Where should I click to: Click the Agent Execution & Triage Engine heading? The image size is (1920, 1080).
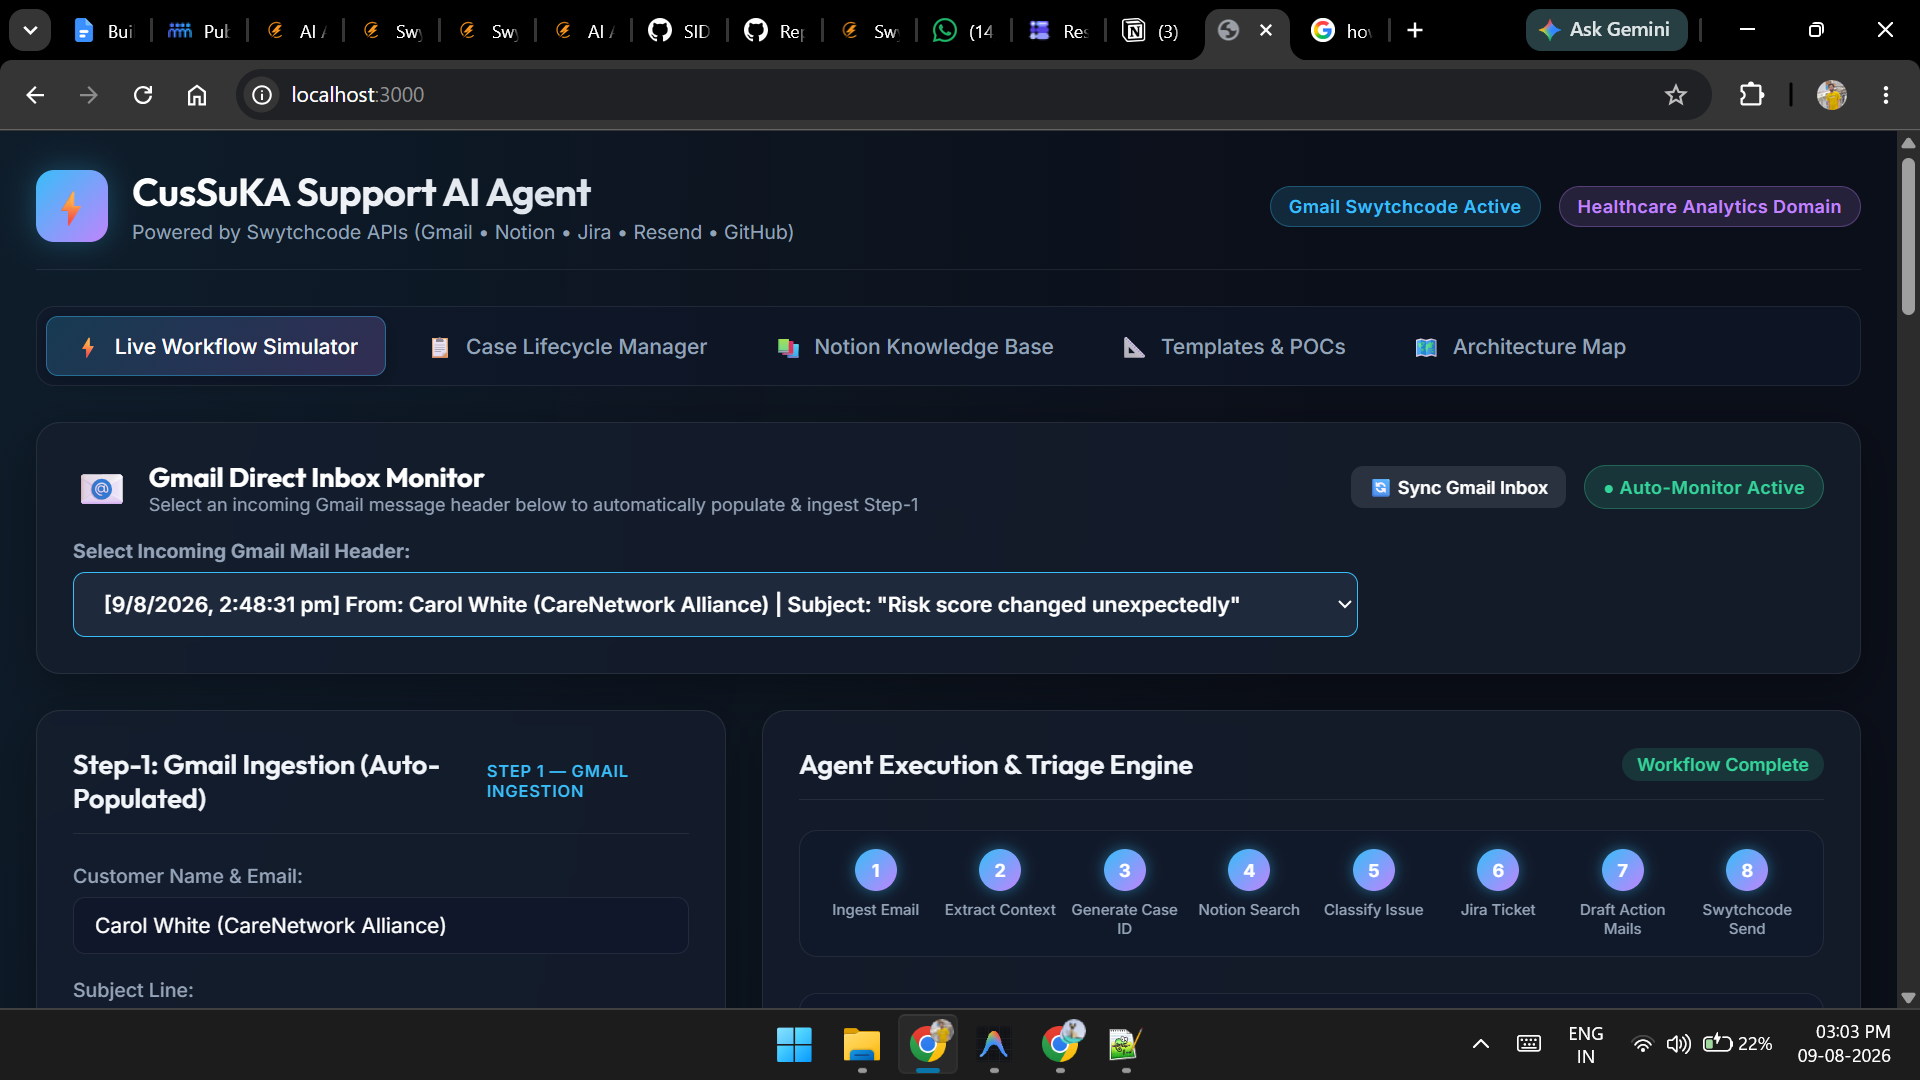tap(996, 765)
